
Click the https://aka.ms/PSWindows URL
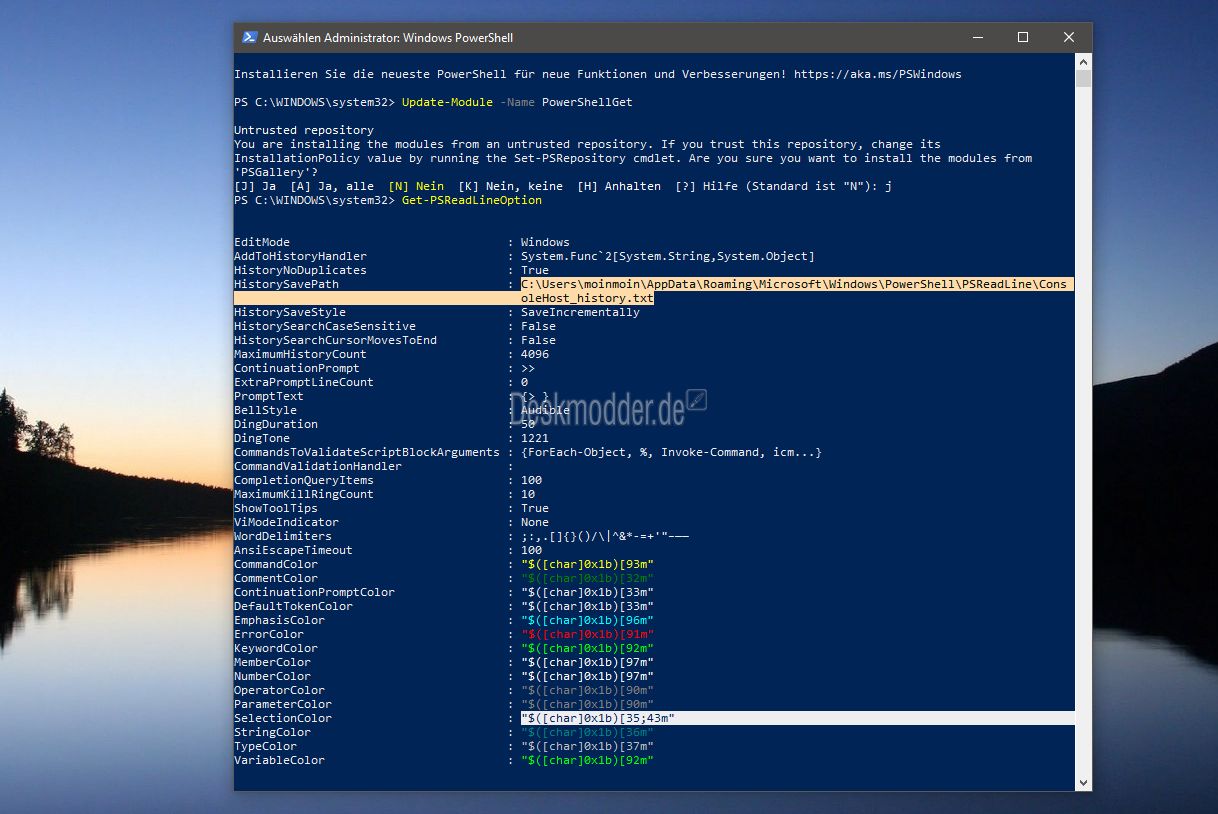tap(877, 74)
